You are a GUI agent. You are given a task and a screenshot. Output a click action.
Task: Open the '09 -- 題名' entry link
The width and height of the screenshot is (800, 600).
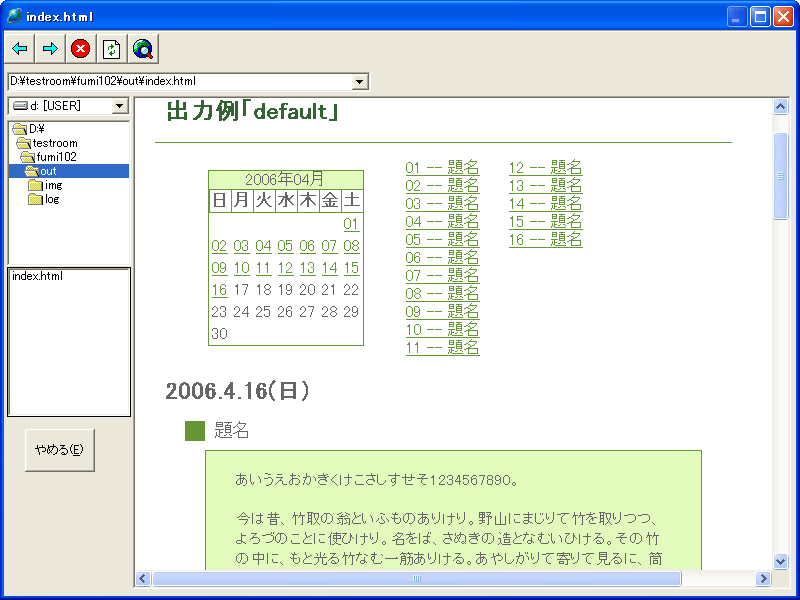[x=442, y=311]
